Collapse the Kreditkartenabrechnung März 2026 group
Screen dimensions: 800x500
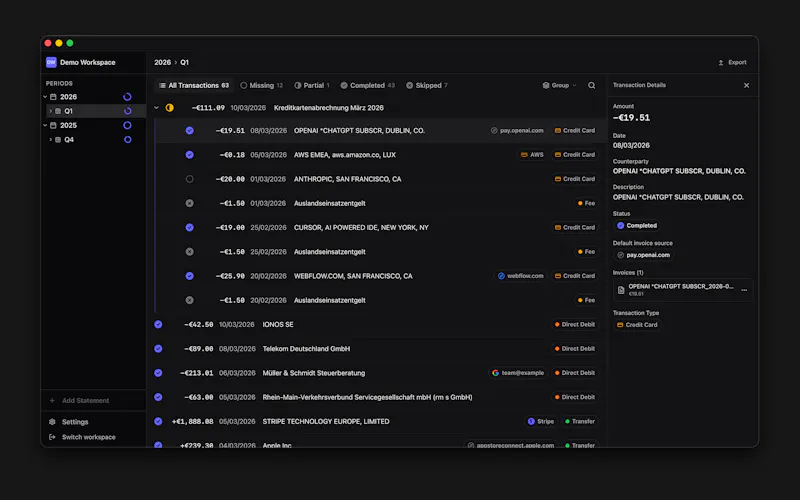point(157,108)
